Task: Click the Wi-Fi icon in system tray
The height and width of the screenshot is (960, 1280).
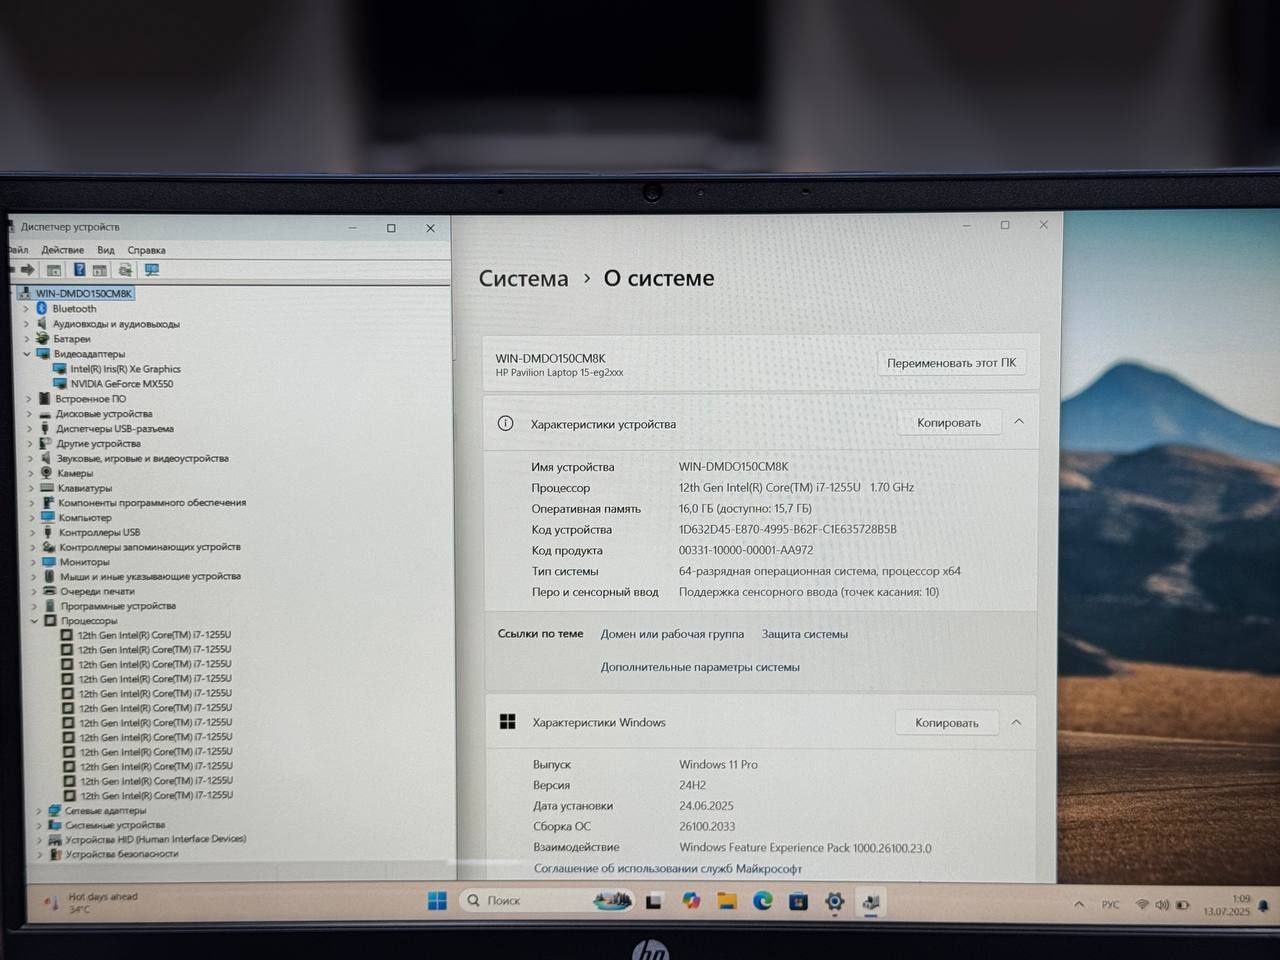Action: pyautogui.click(x=1142, y=905)
